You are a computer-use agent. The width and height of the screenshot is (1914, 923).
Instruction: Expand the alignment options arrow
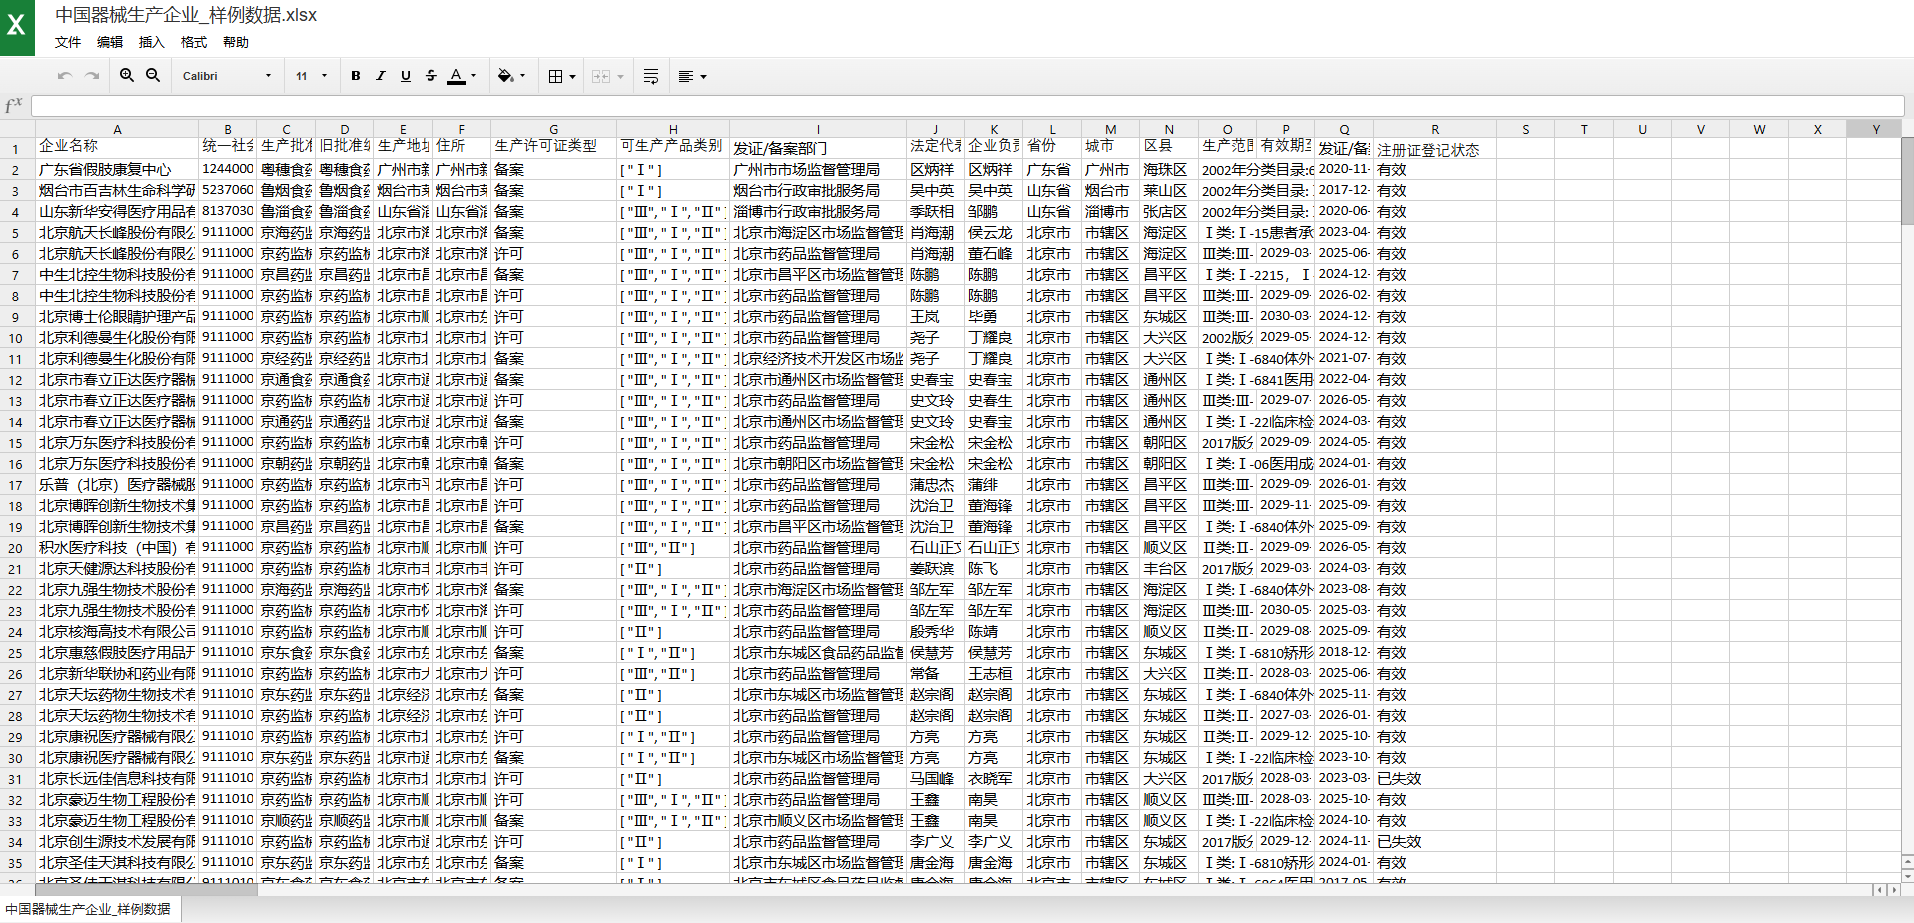(x=704, y=76)
